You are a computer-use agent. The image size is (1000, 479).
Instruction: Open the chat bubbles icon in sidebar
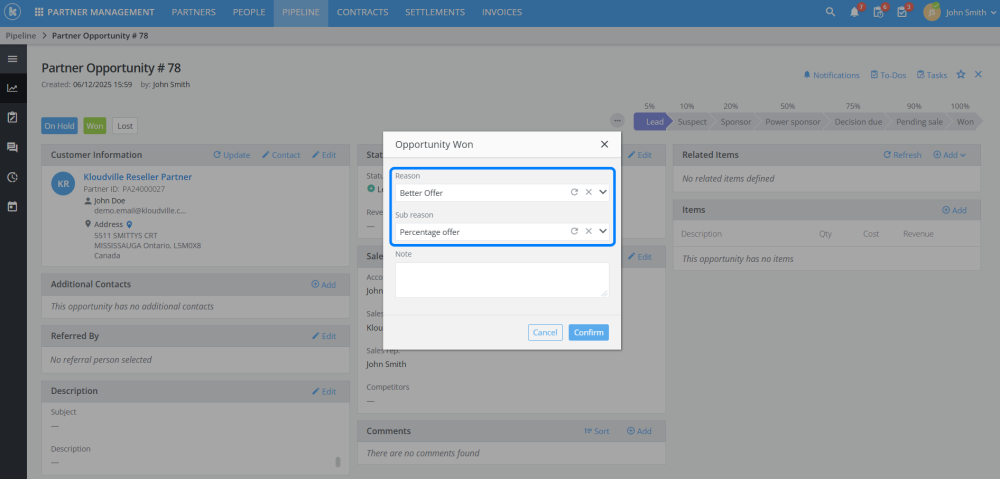pos(12,147)
